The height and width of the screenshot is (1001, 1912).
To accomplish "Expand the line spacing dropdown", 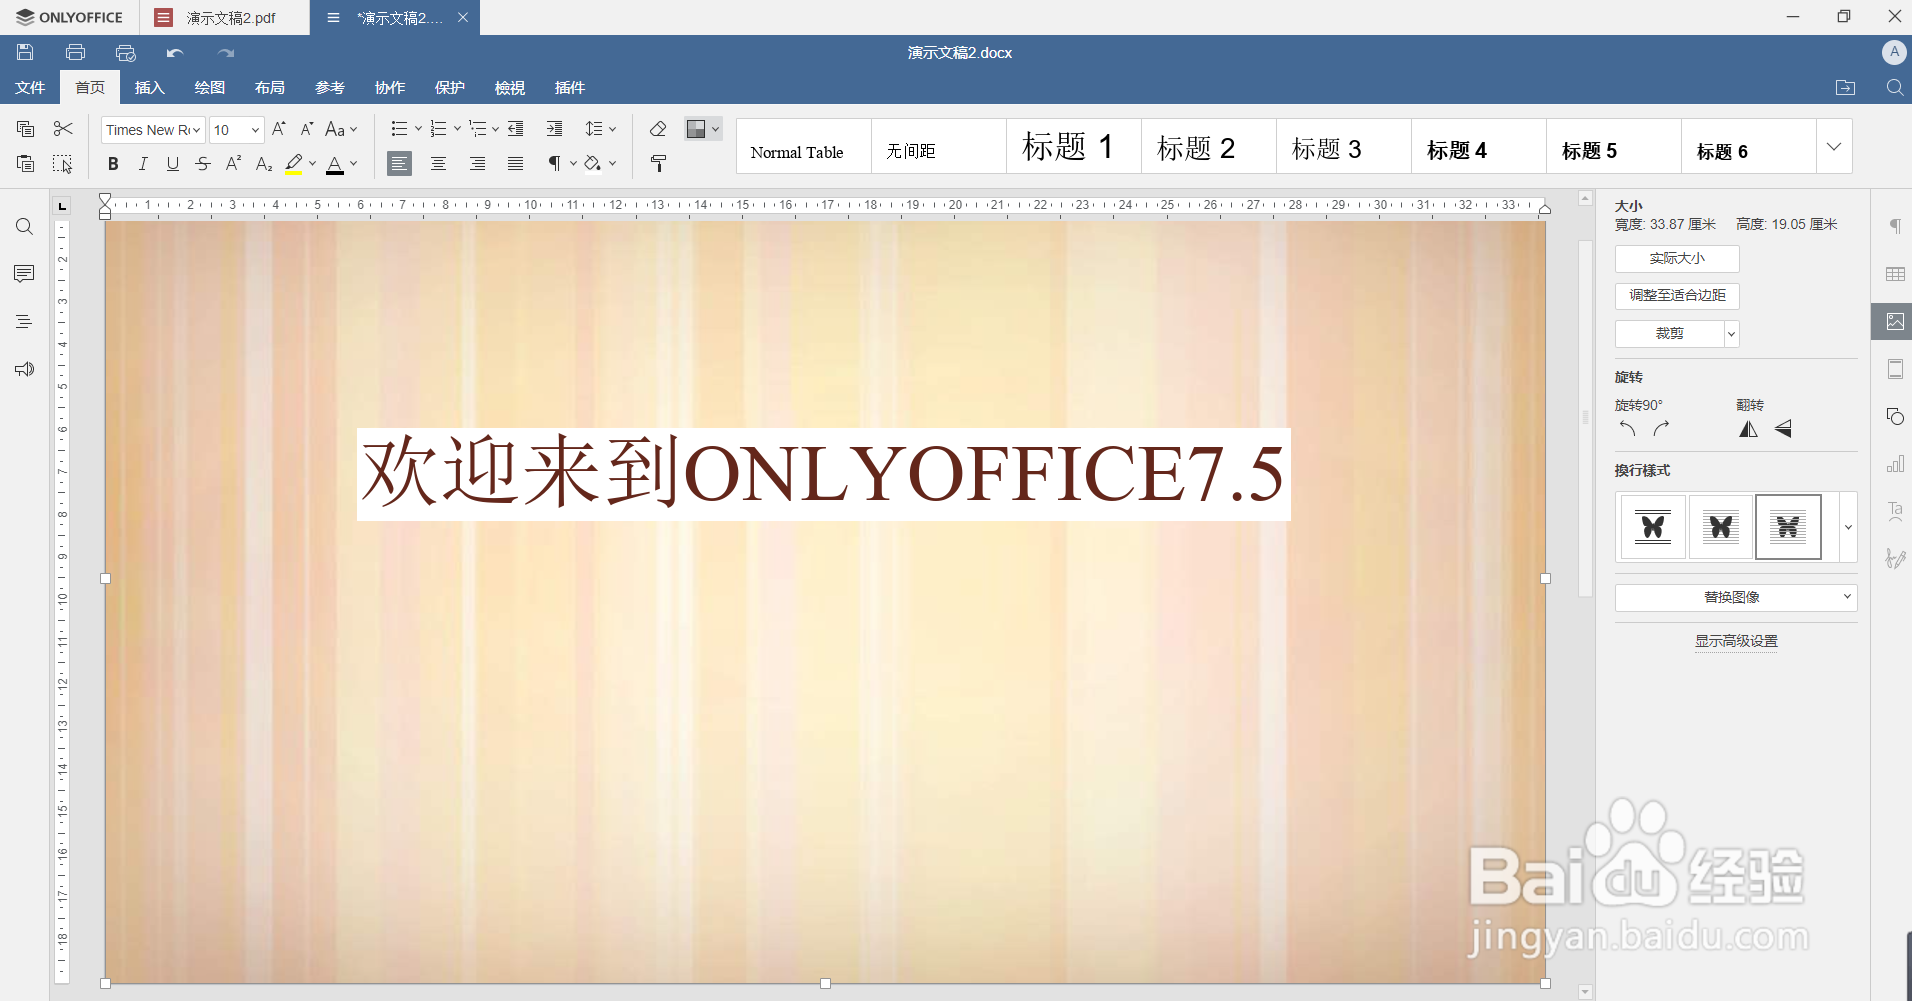I will click(x=612, y=129).
